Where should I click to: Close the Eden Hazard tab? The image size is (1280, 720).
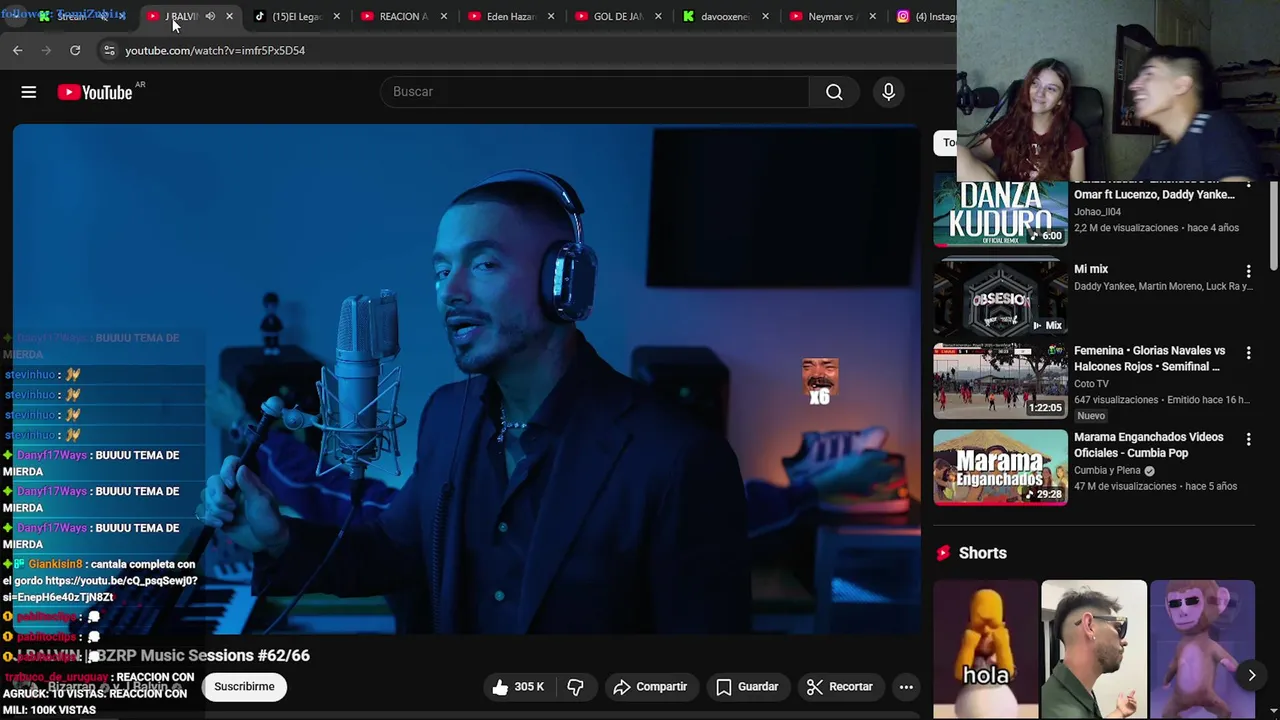[x=550, y=16]
